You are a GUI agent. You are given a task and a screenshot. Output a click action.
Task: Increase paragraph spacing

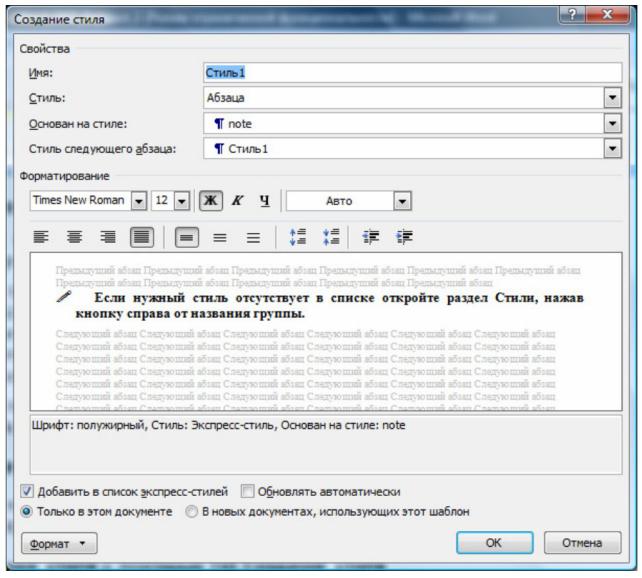[x=298, y=237]
